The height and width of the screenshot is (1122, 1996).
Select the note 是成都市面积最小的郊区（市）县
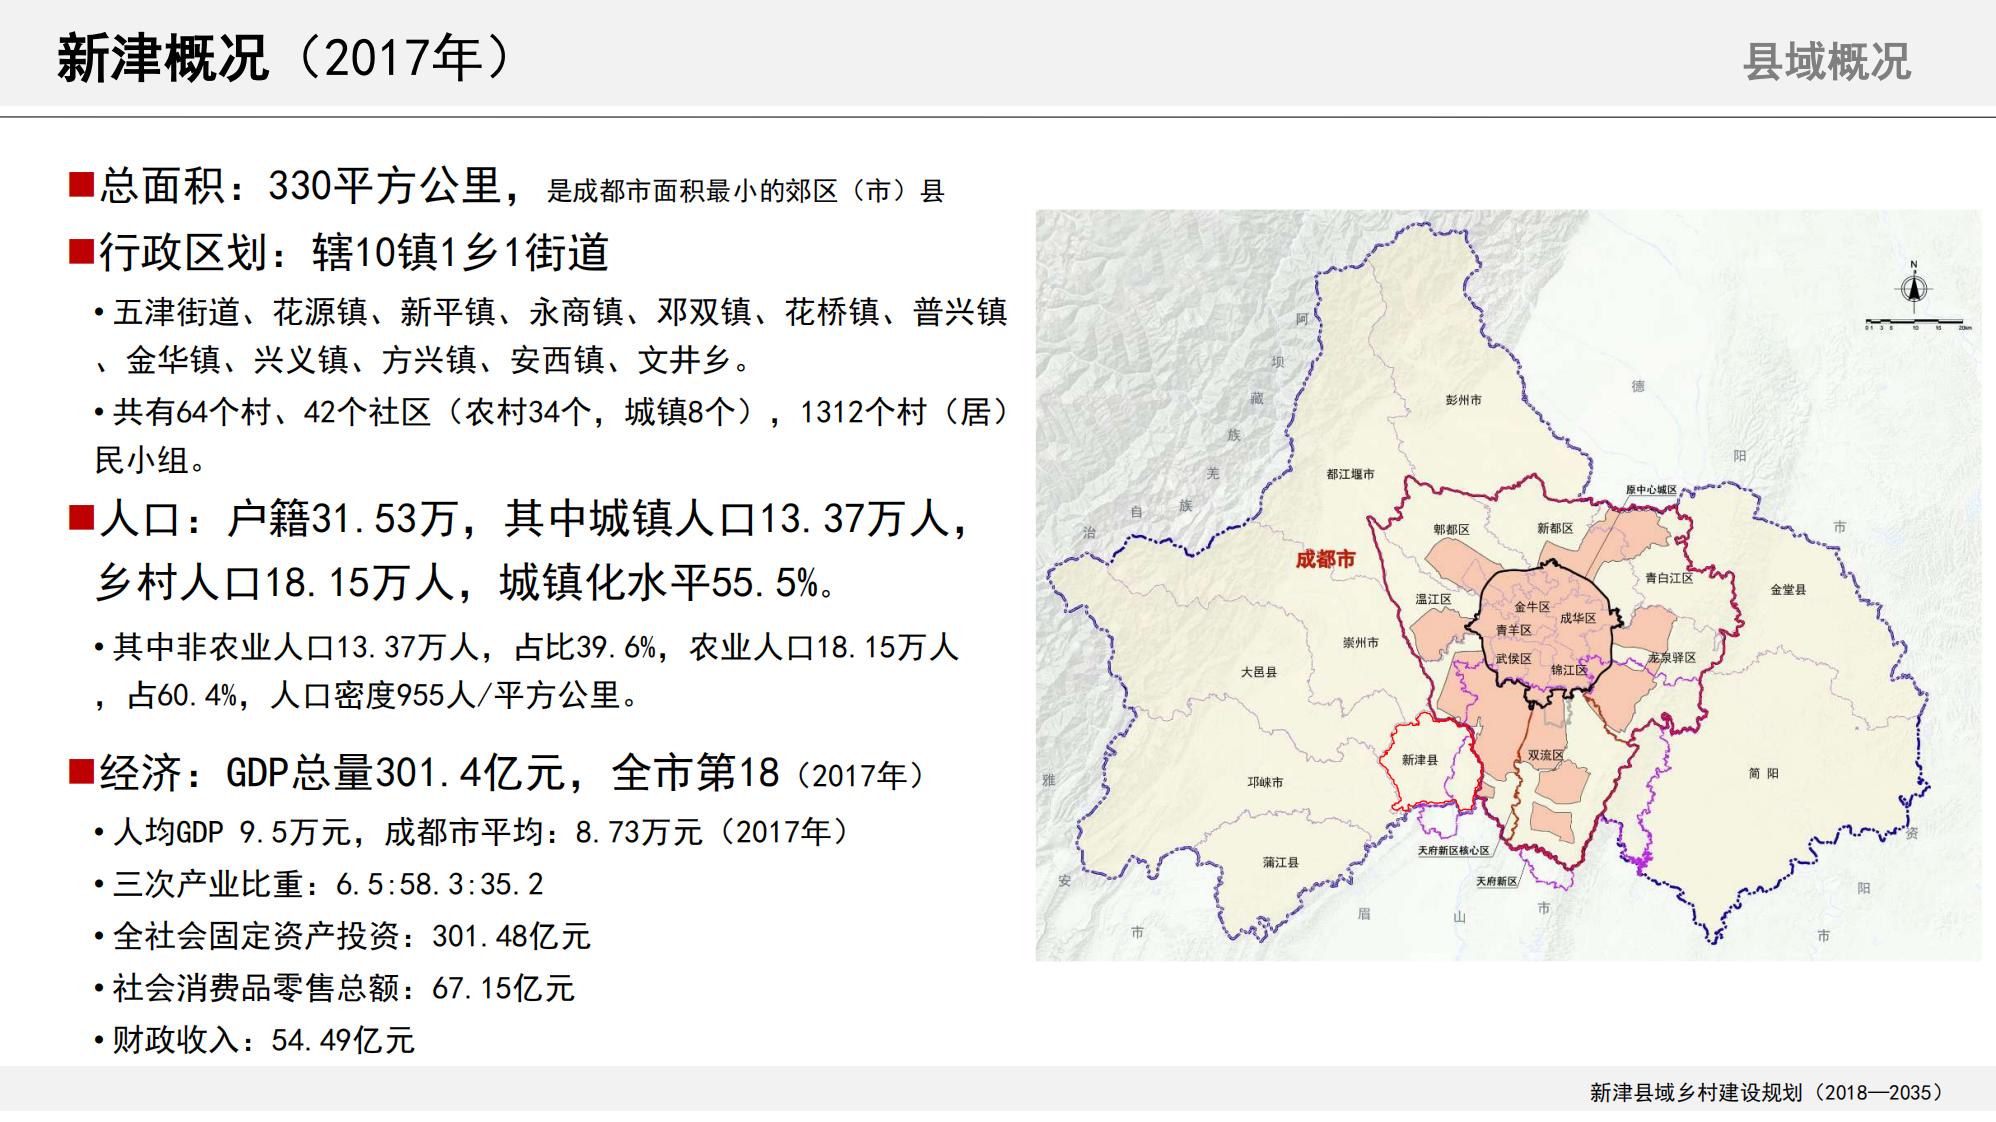coord(745,191)
